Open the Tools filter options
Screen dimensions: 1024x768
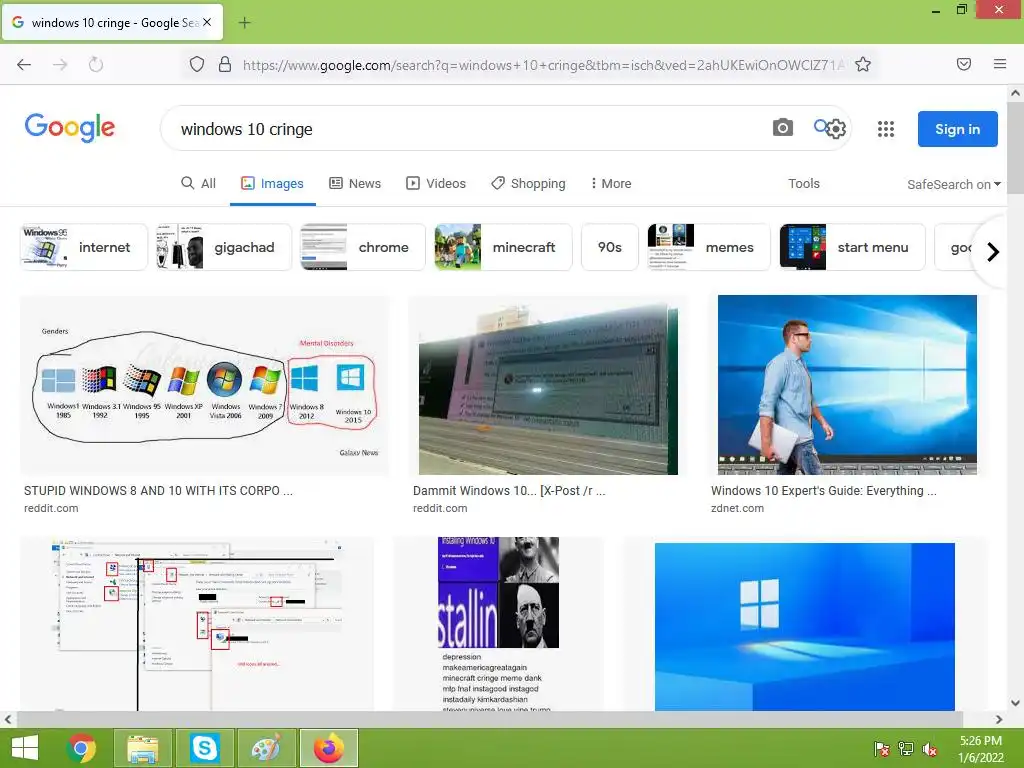803,184
